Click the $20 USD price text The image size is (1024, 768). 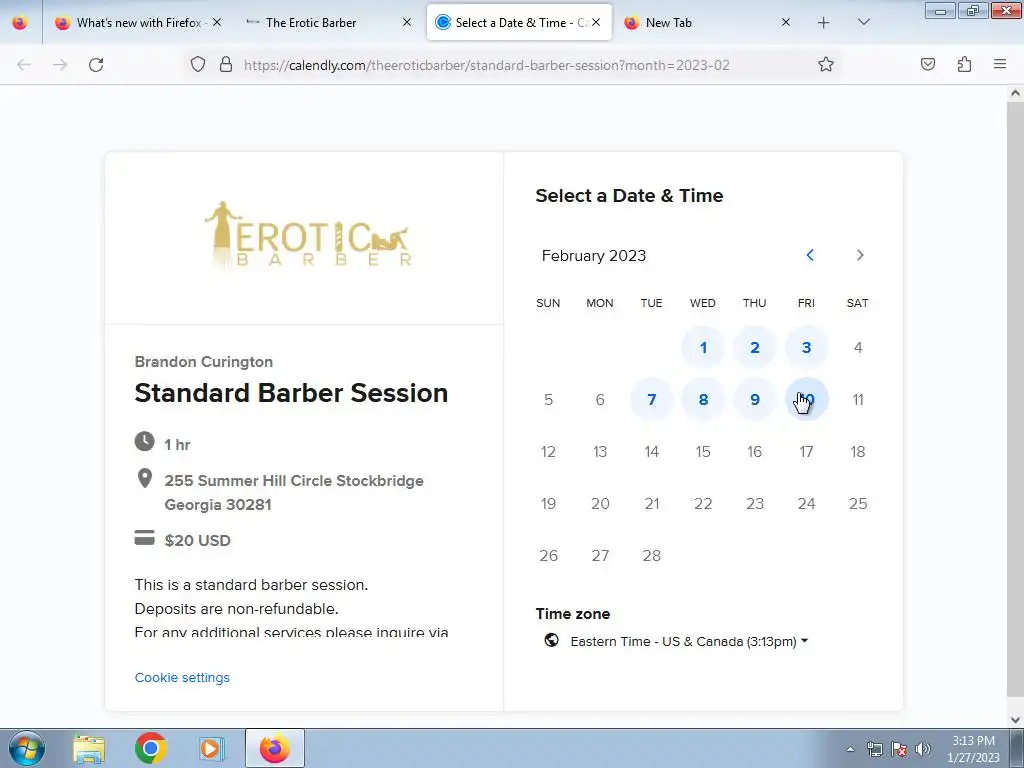[197, 541]
